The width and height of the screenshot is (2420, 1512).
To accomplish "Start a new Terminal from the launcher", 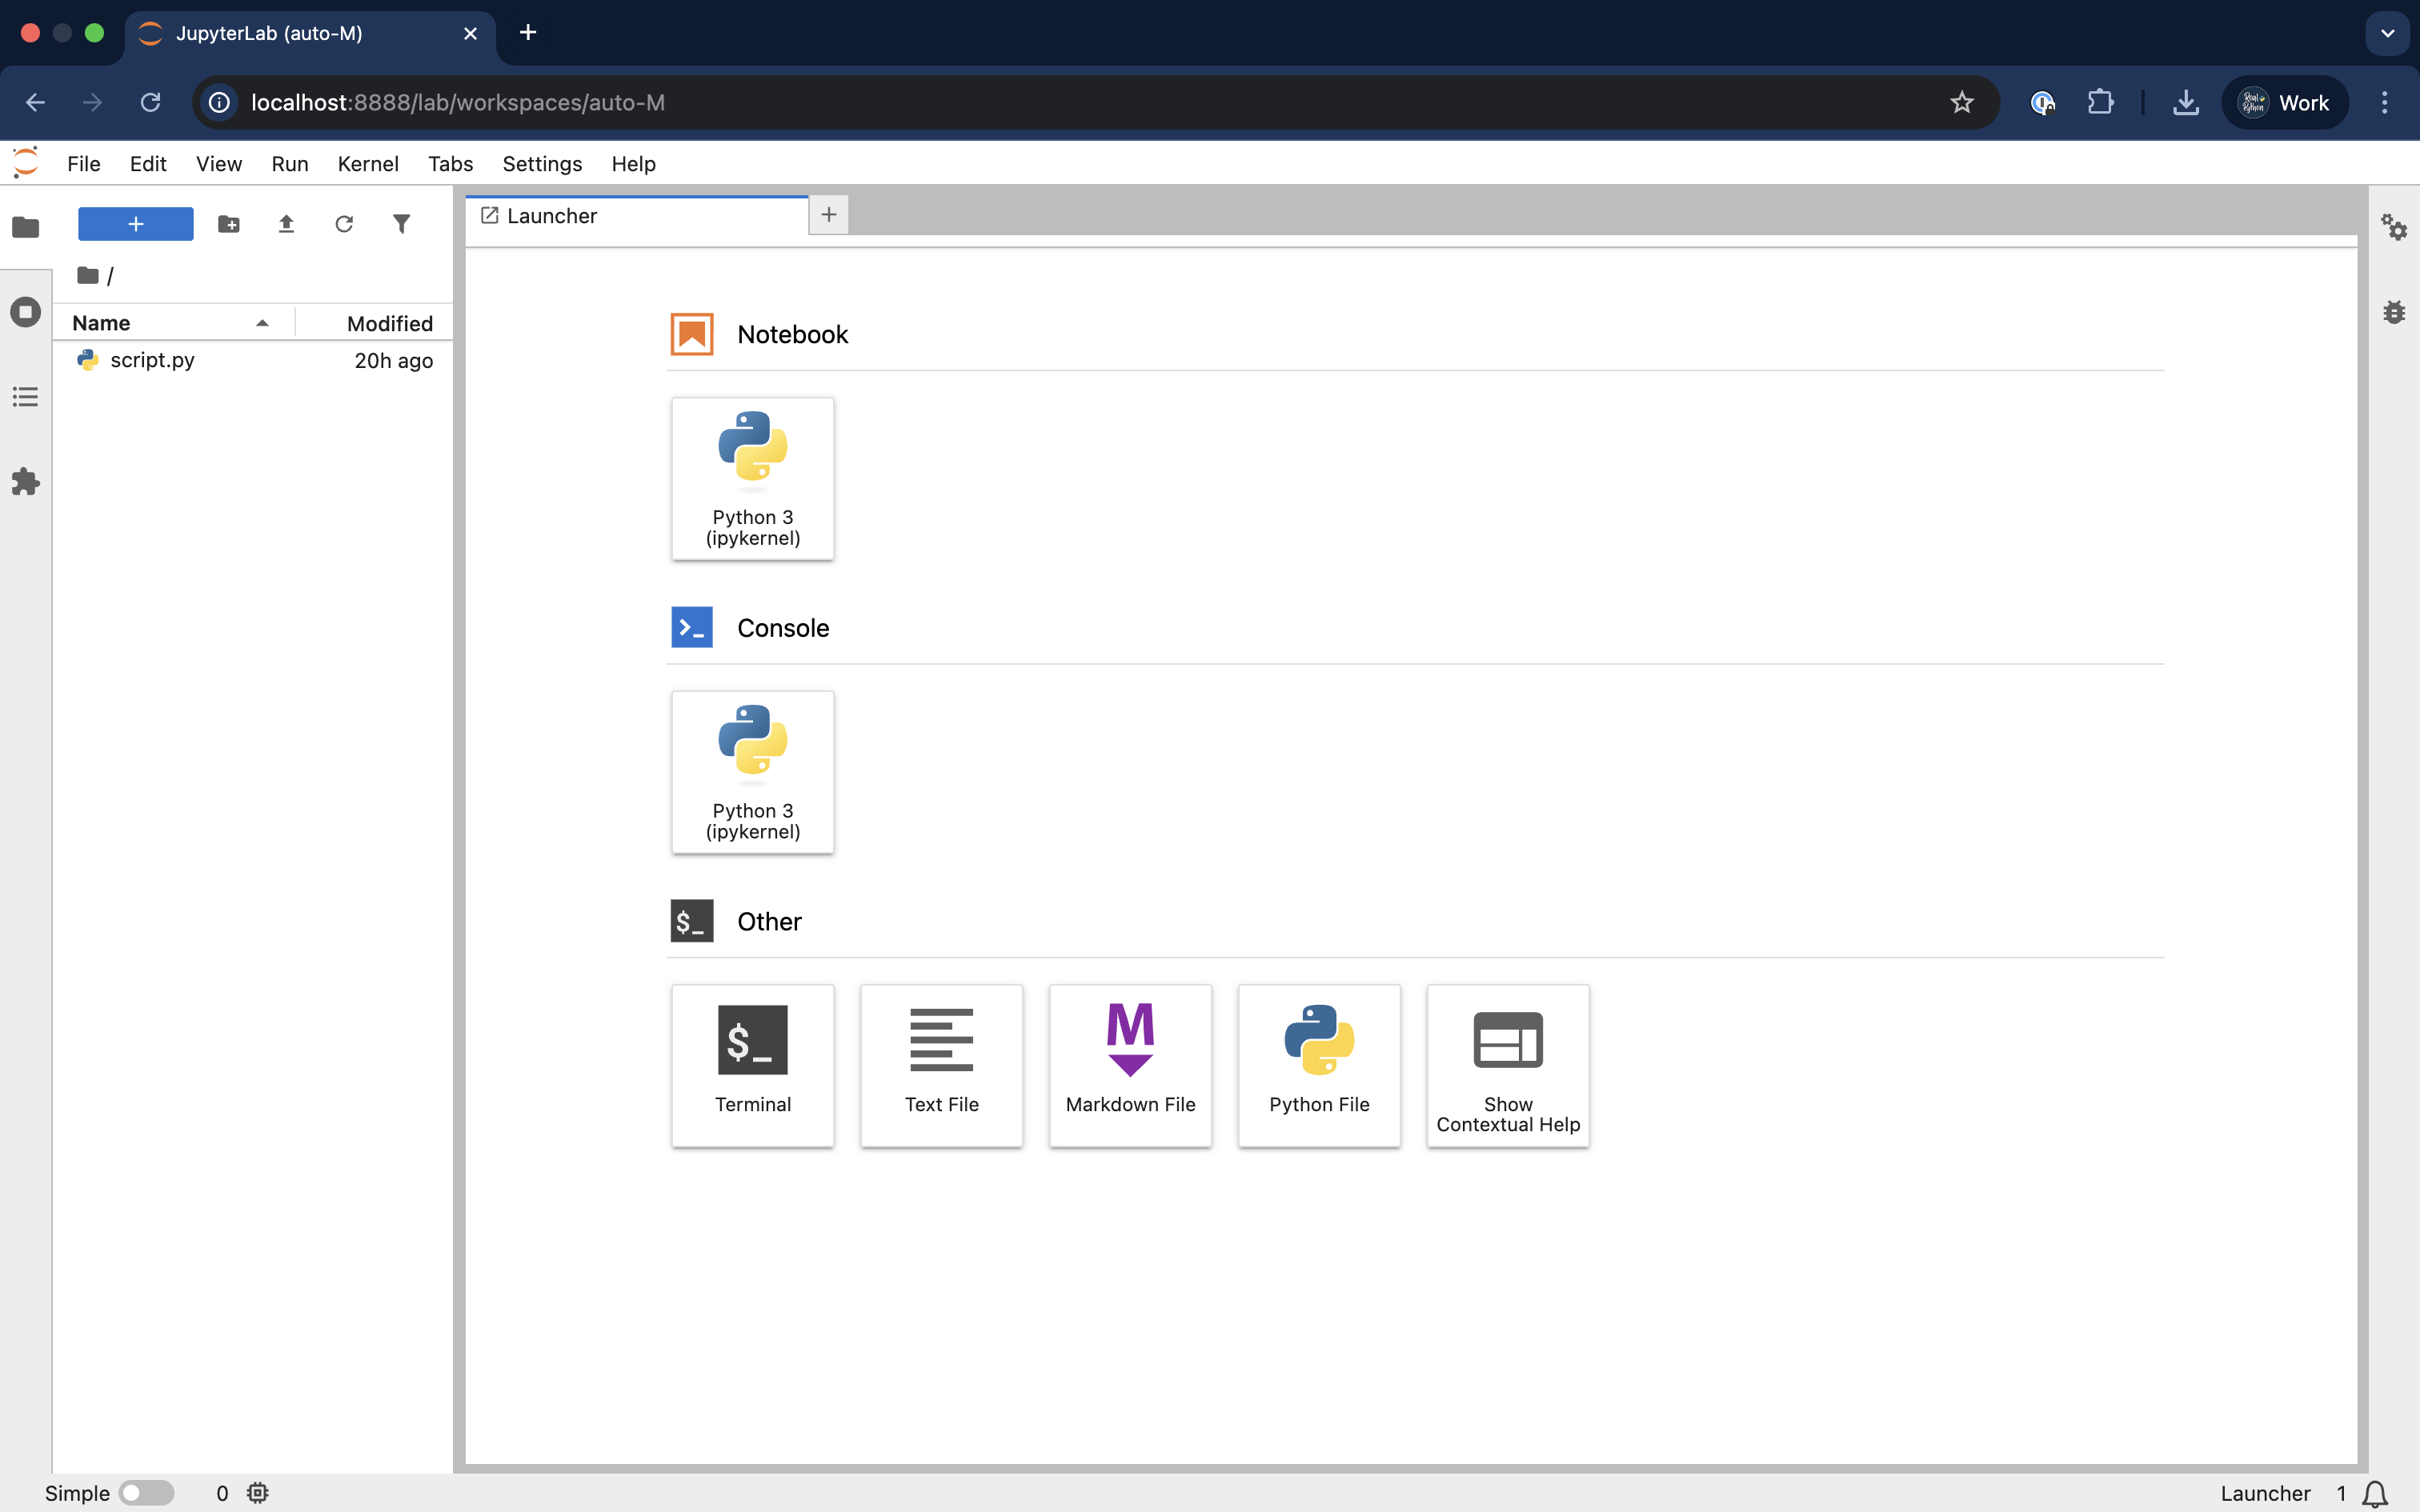I will [x=753, y=1066].
